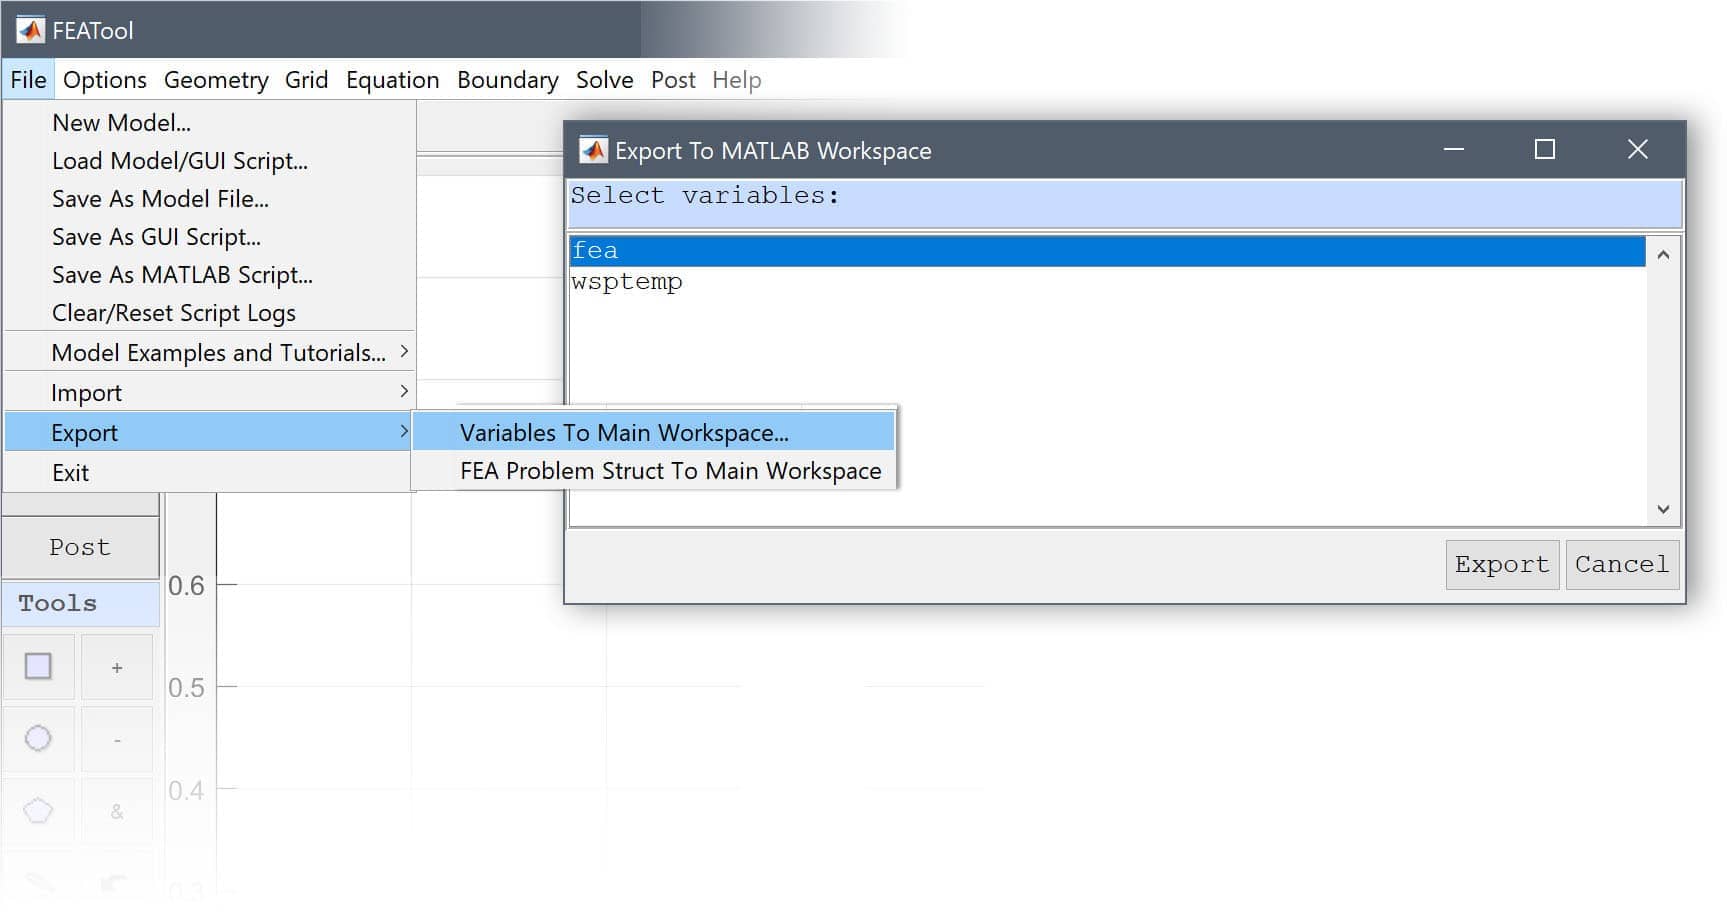Select the rectangle geometry tool
Viewport: 1727px width, 917px height.
point(38,666)
